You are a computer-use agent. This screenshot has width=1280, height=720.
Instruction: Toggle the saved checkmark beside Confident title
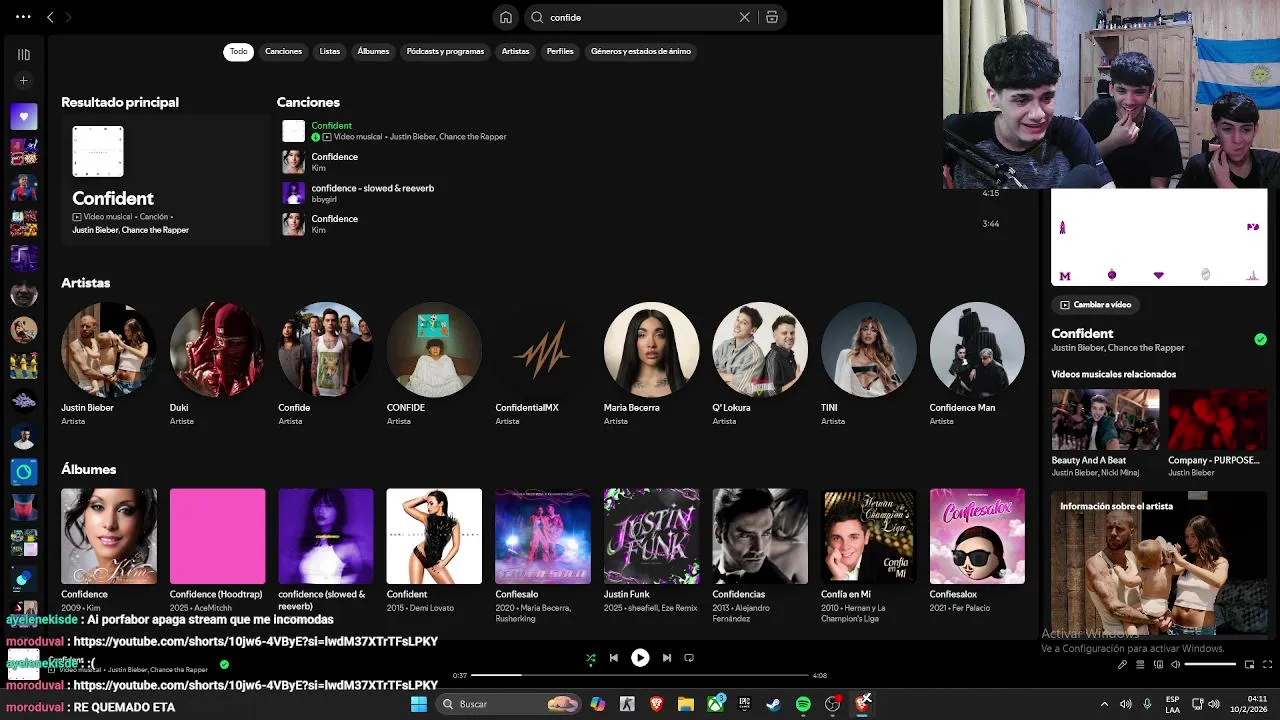tap(1260, 339)
